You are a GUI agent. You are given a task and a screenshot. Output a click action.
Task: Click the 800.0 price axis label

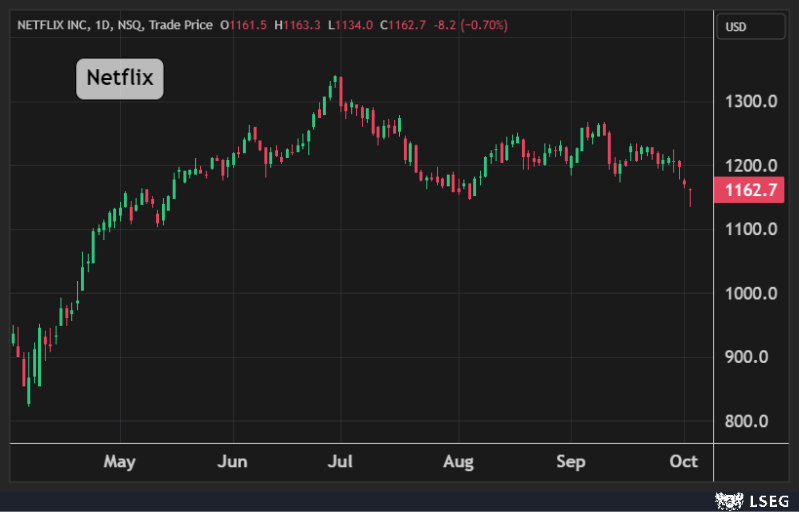[749, 421]
